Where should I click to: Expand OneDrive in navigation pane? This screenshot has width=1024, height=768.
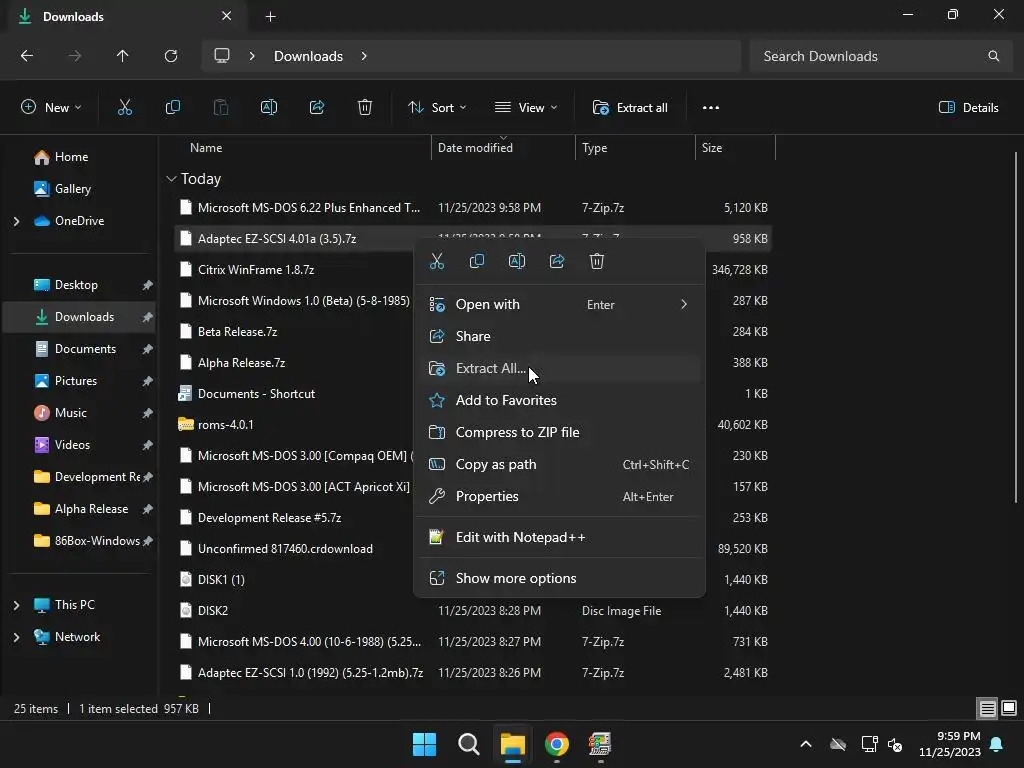pos(16,221)
